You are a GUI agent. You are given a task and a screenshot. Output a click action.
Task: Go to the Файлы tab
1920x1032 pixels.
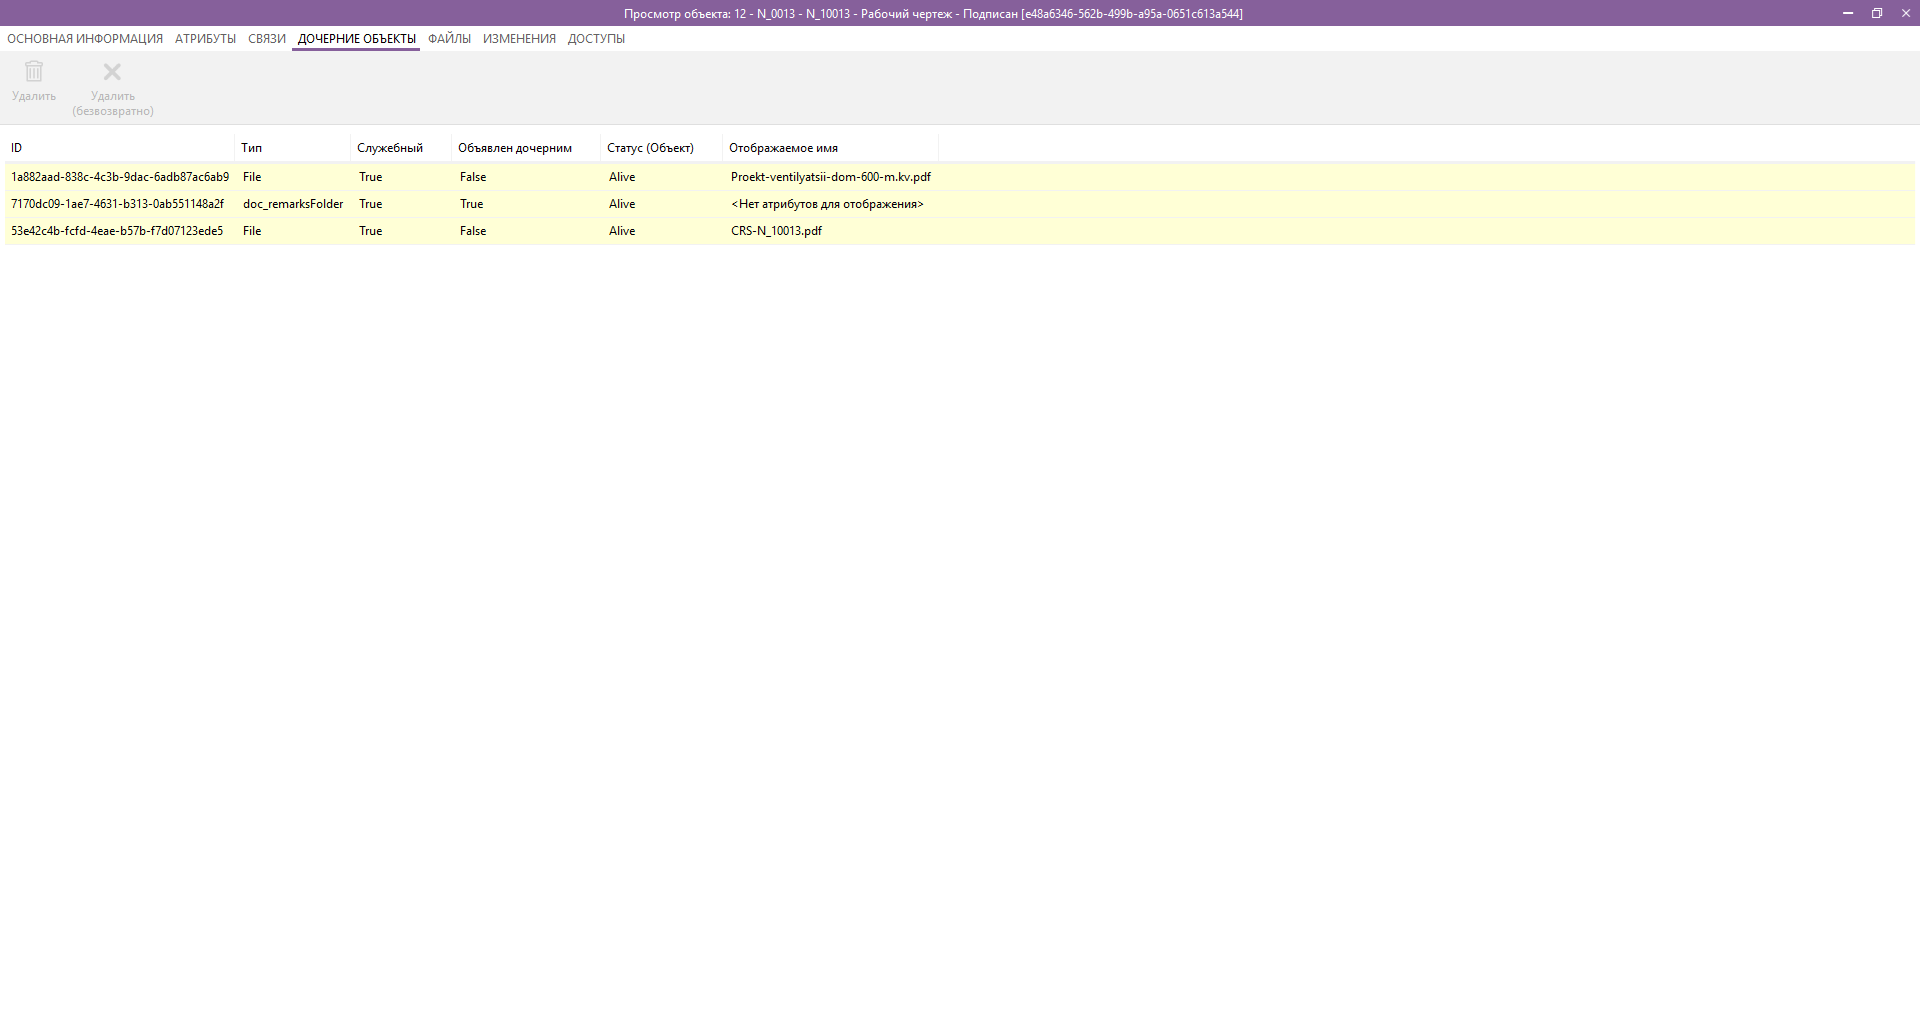click(449, 39)
